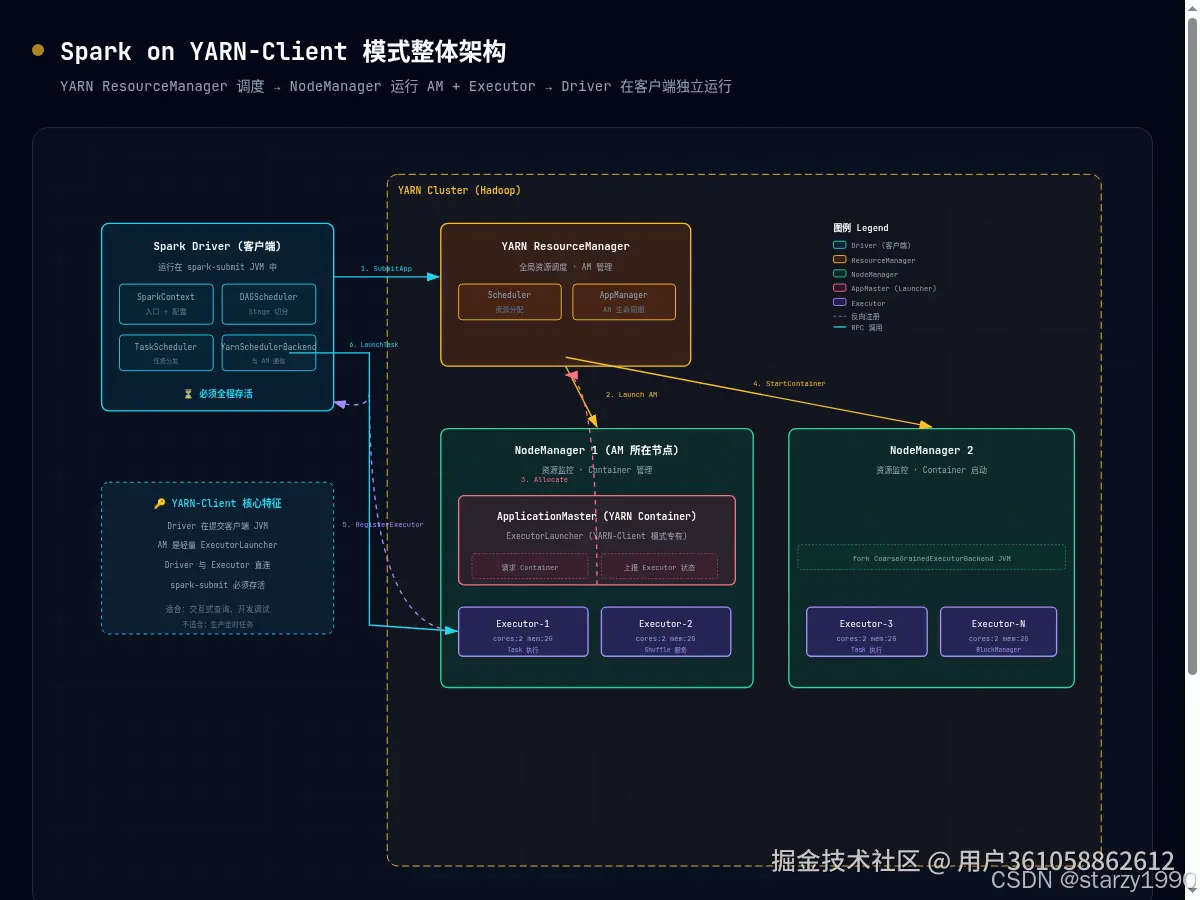The height and width of the screenshot is (900, 1200).
Task: Click the subtitle line under the page title
Action: click(x=396, y=87)
